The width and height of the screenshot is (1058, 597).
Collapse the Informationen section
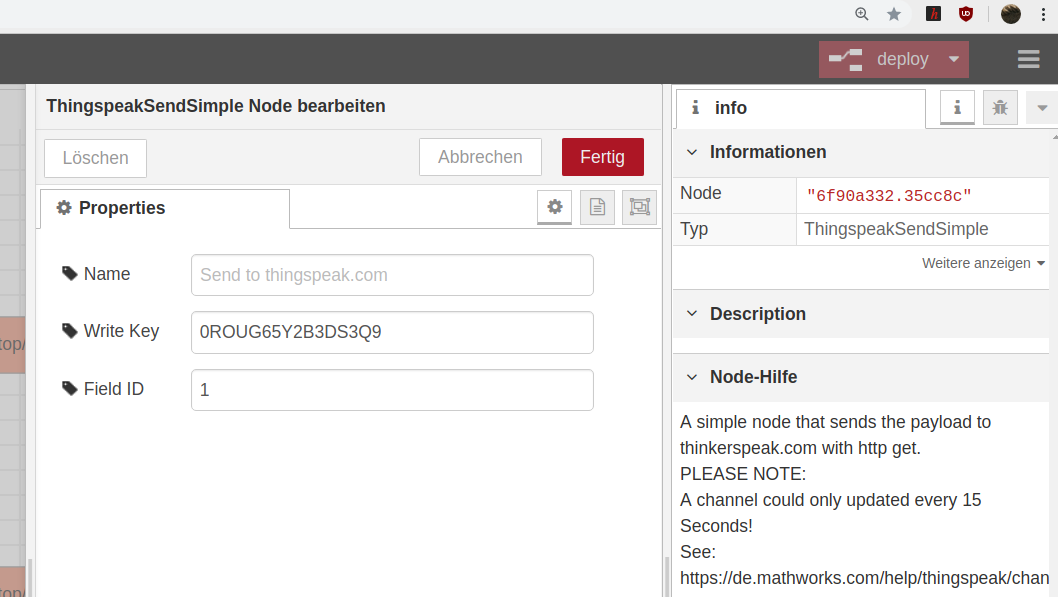click(691, 152)
